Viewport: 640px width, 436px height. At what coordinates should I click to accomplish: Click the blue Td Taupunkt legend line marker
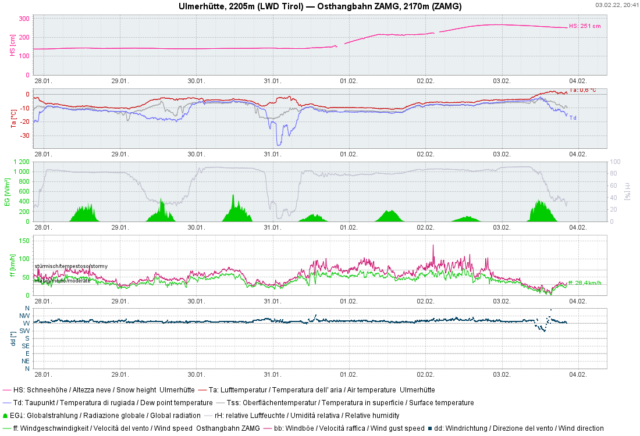(x=7, y=403)
